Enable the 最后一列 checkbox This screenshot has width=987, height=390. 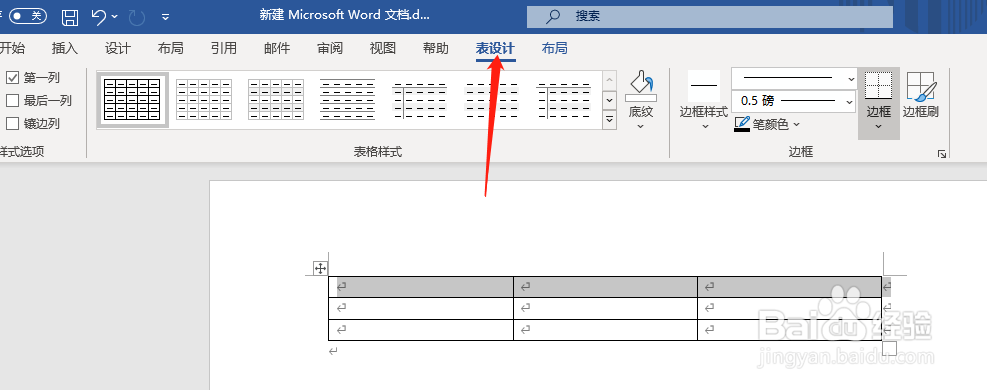pyautogui.click(x=13, y=101)
